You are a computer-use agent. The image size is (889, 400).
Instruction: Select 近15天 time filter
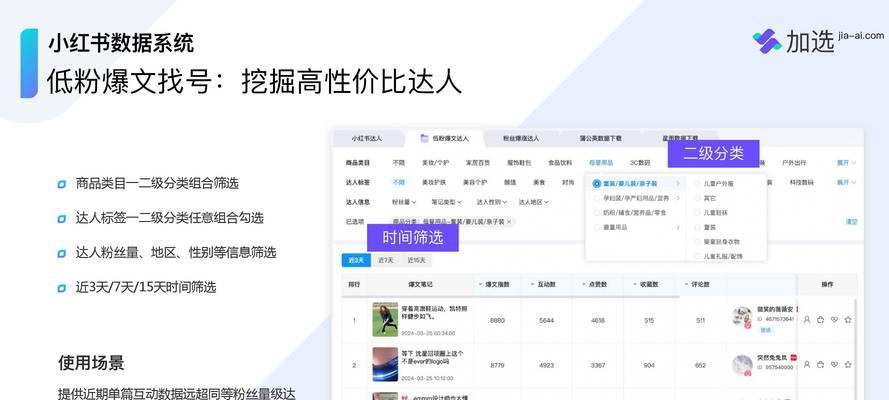point(416,260)
